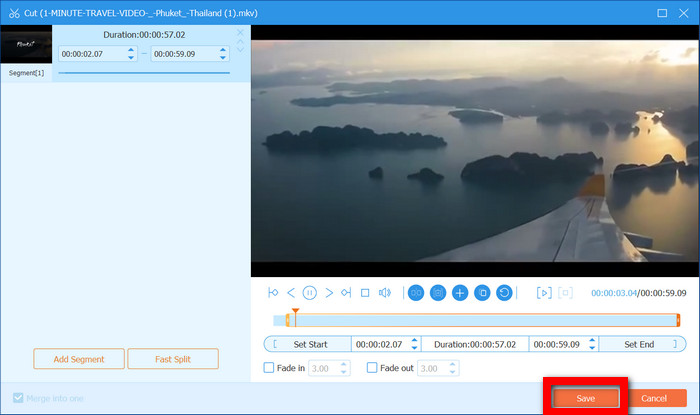Step back one frame

(x=291, y=293)
